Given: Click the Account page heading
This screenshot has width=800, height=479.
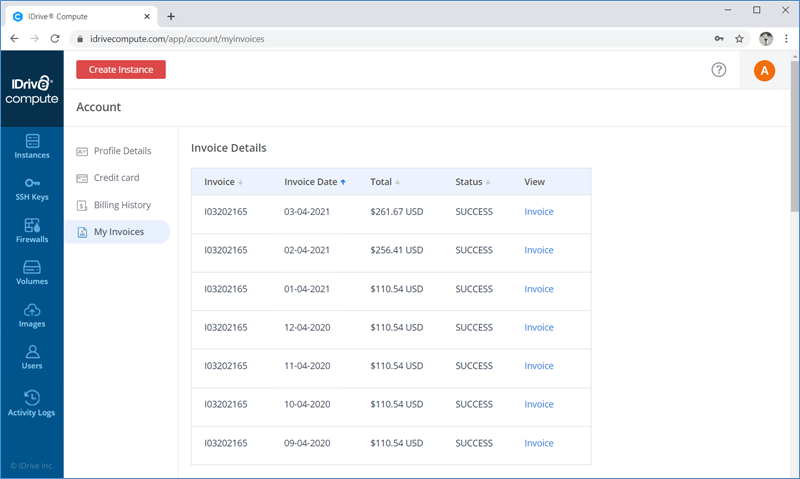Looking at the screenshot, I should coord(98,107).
